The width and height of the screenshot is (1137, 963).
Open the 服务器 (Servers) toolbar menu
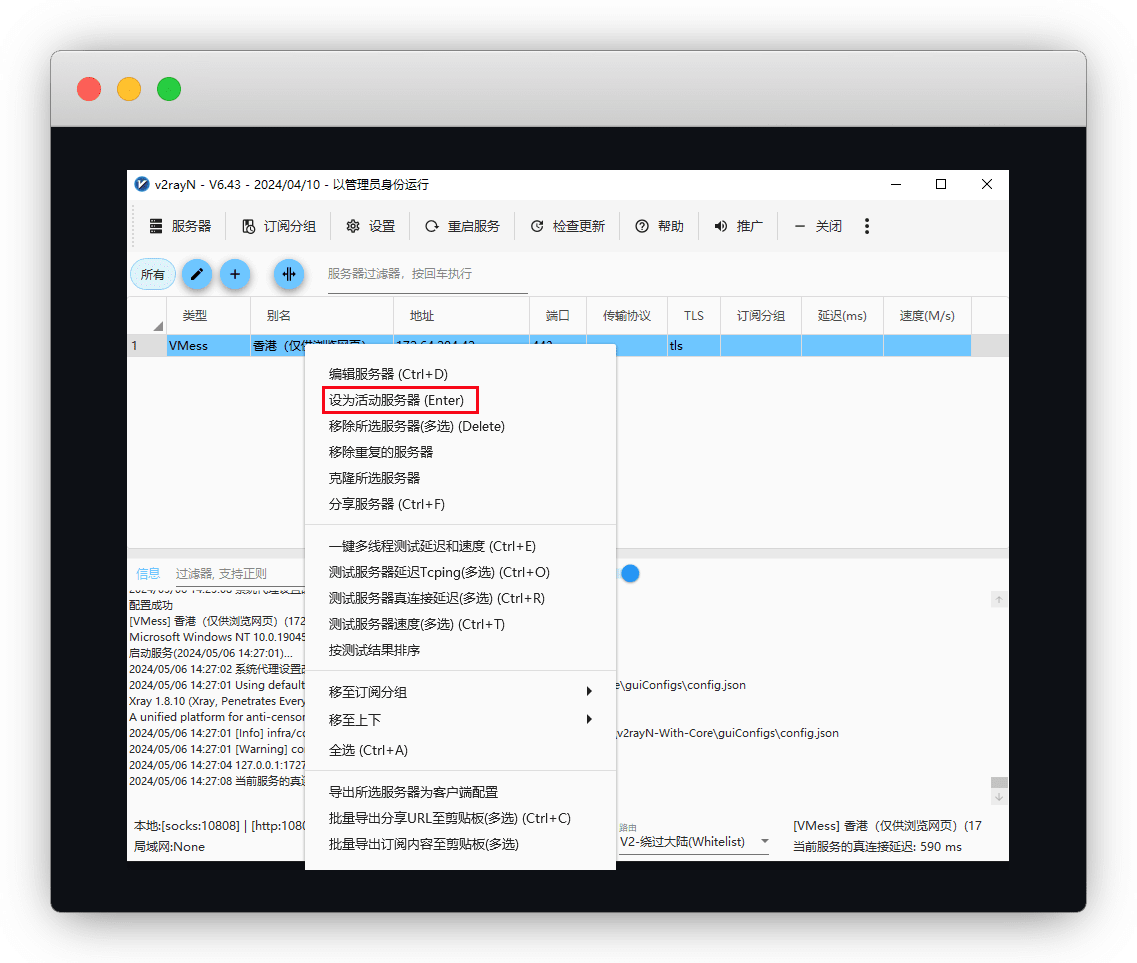point(181,226)
